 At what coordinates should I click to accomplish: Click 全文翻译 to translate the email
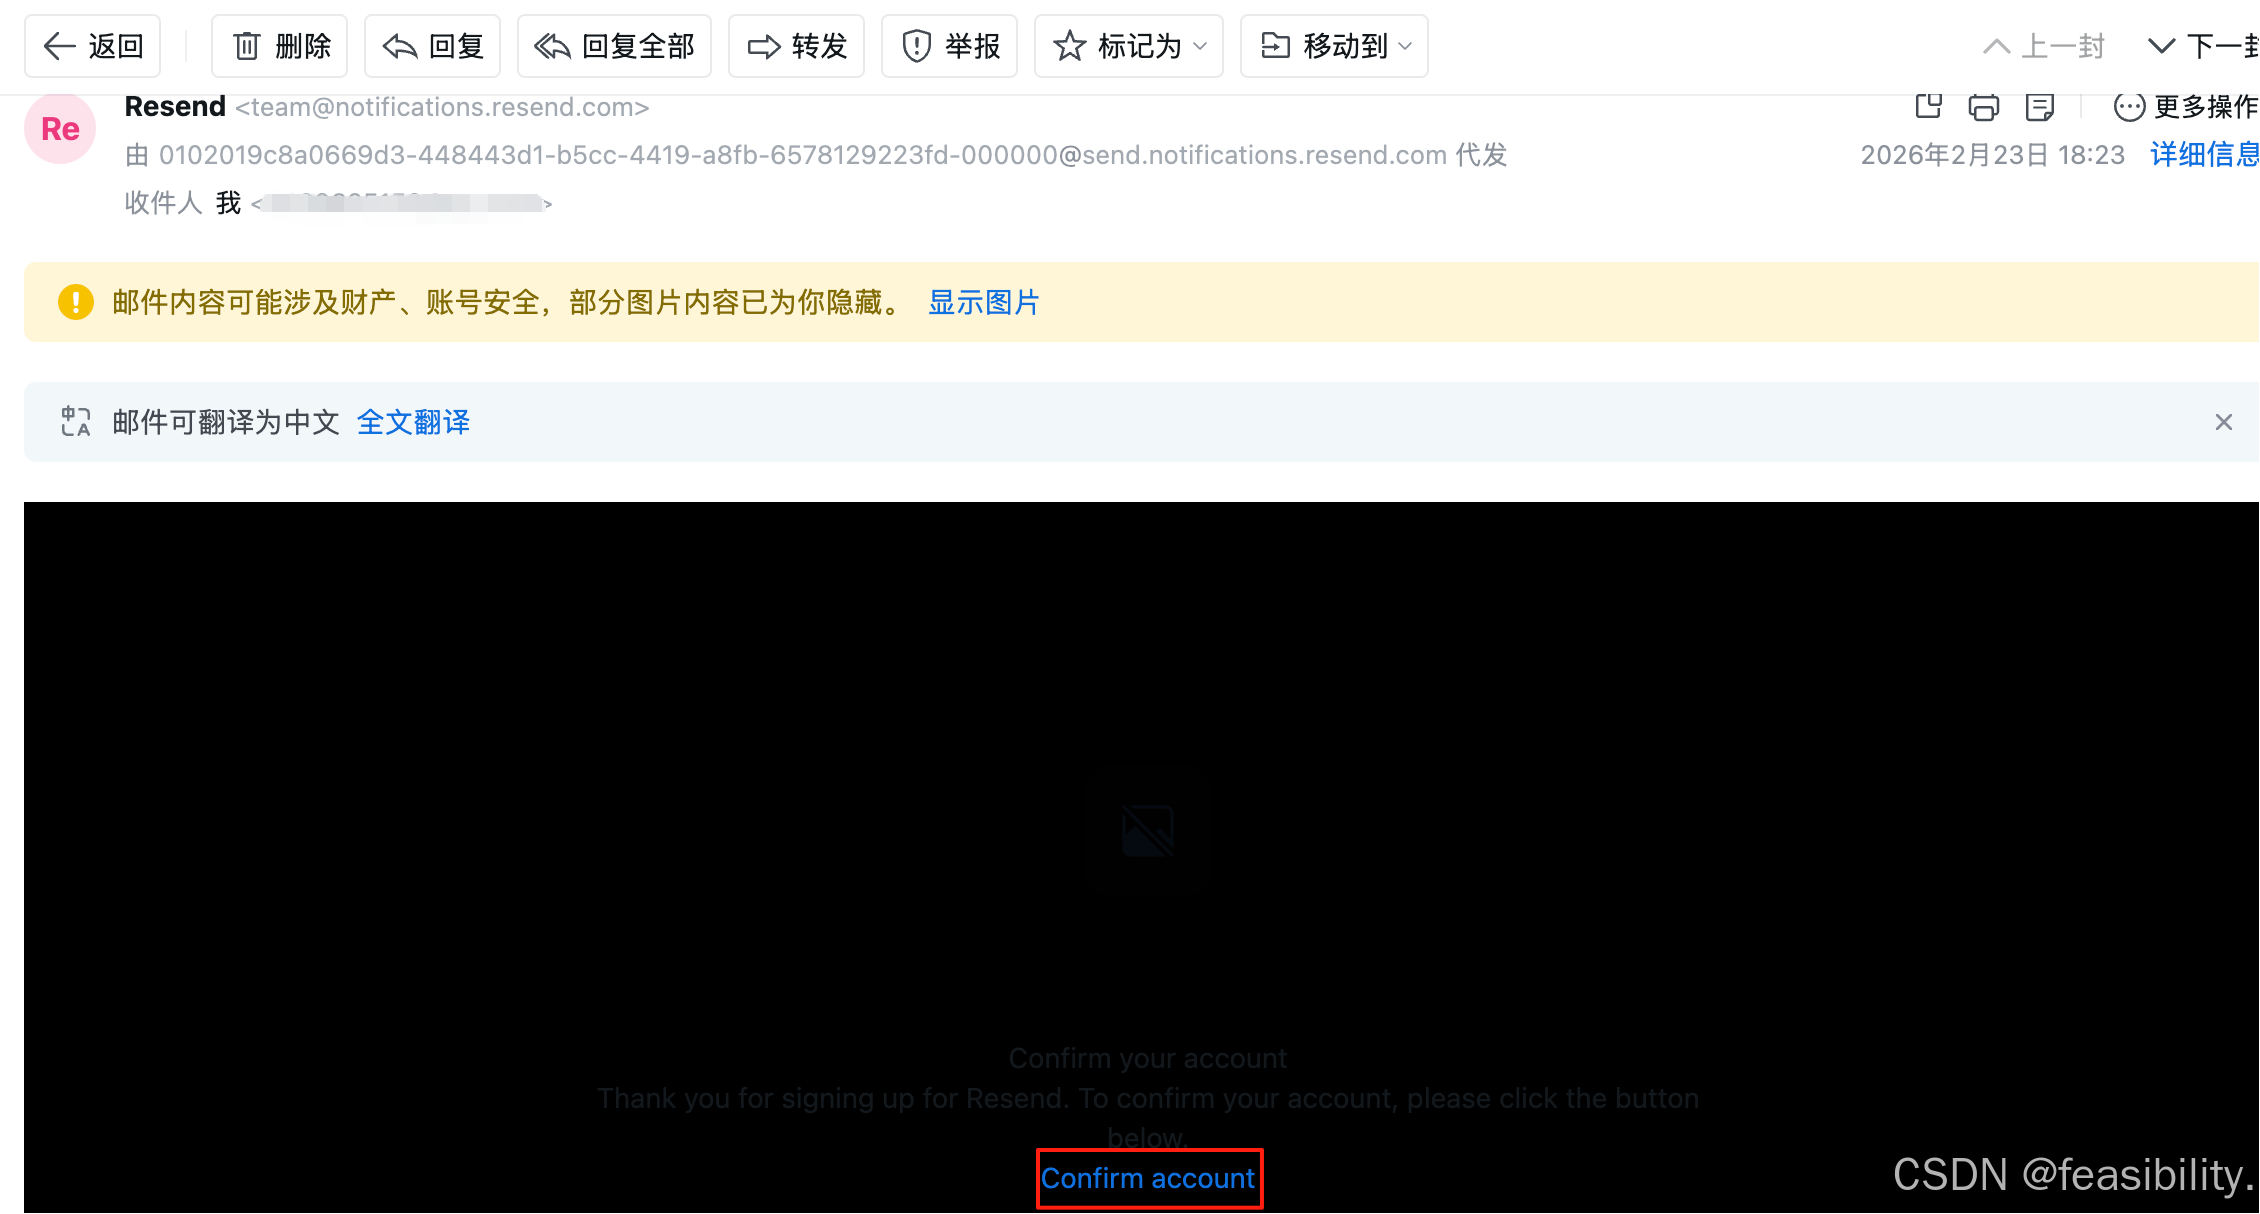413,422
